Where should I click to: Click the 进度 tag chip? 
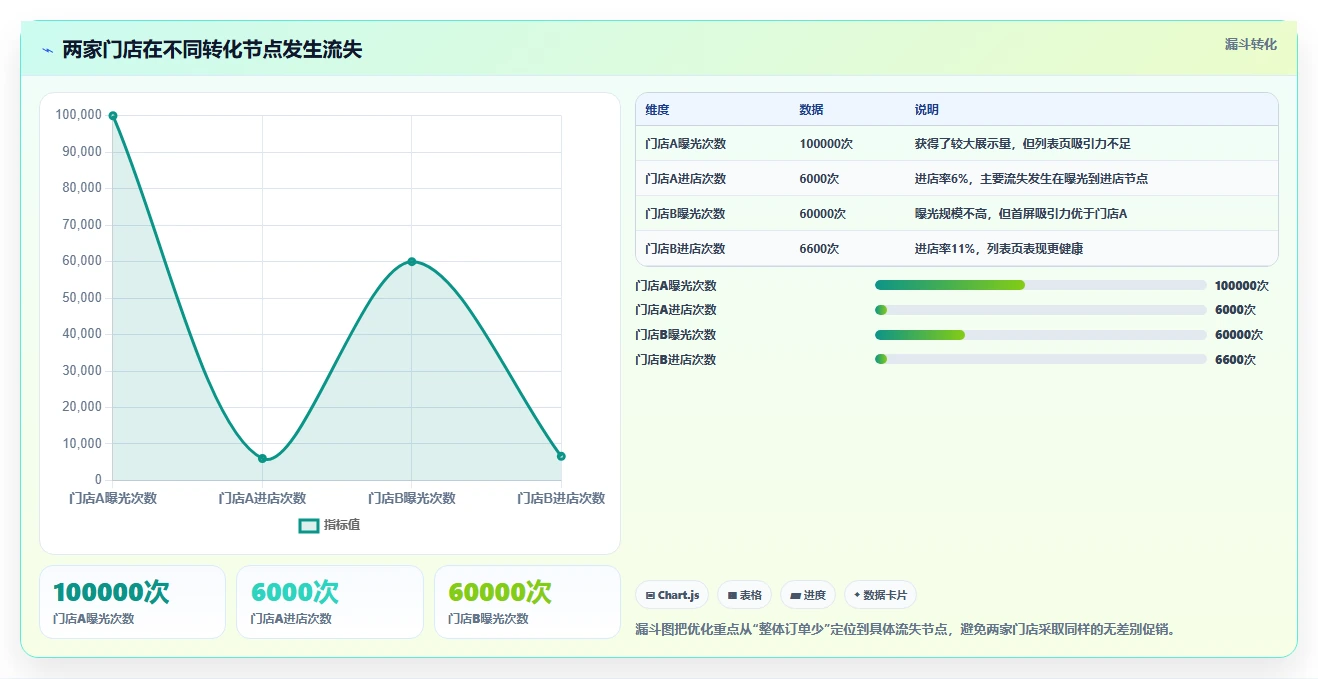pyautogui.click(x=808, y=595)
